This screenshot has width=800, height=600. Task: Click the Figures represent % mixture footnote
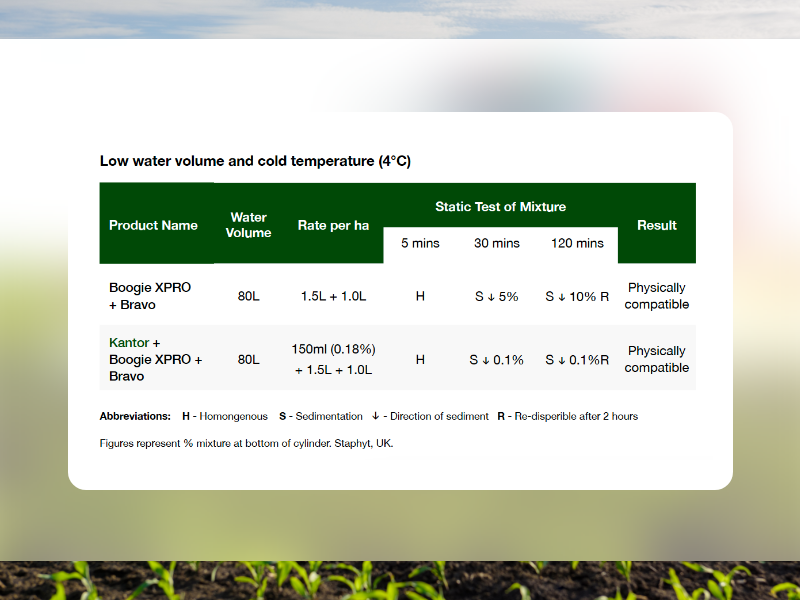click(246, 443)
